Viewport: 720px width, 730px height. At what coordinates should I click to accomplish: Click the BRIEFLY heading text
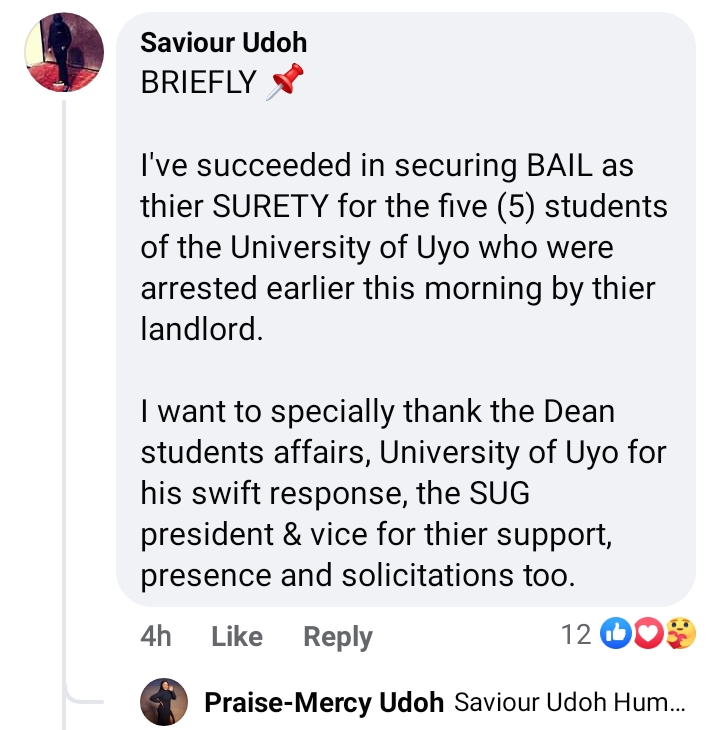coord(199,84)
